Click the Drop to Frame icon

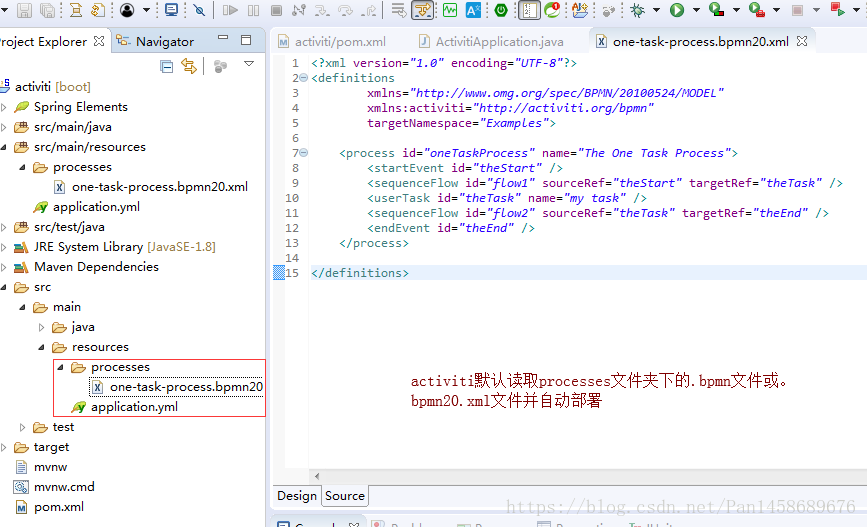[398, 10]
